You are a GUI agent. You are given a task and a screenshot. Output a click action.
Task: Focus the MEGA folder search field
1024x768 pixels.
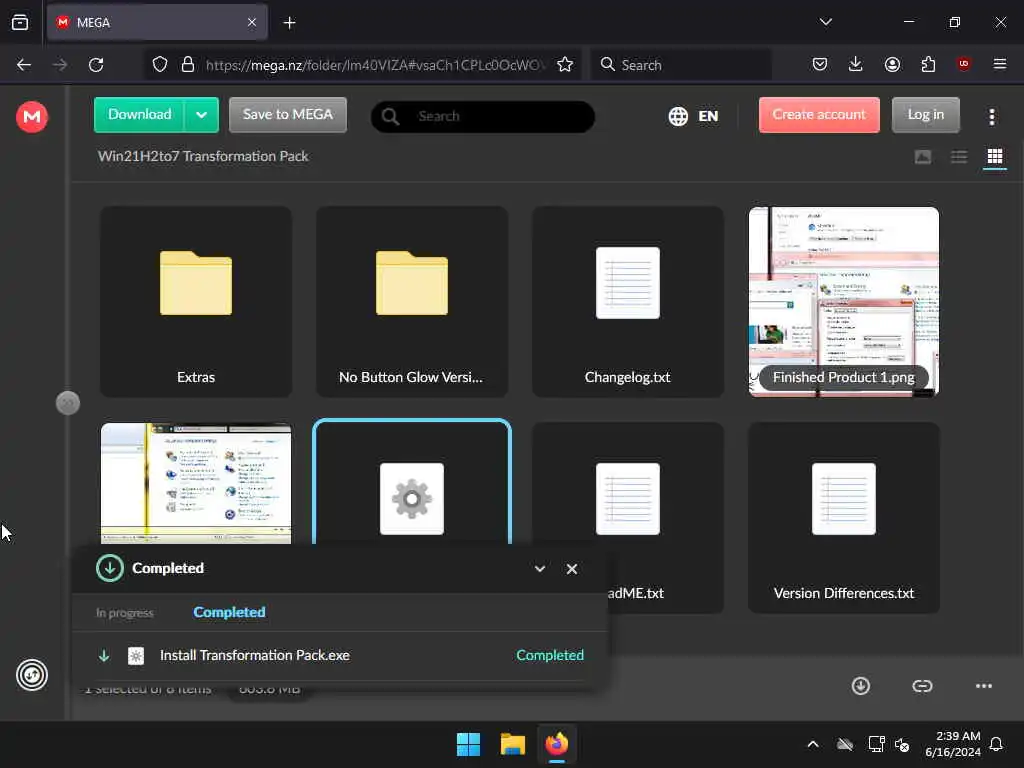[x=483, y=116]
